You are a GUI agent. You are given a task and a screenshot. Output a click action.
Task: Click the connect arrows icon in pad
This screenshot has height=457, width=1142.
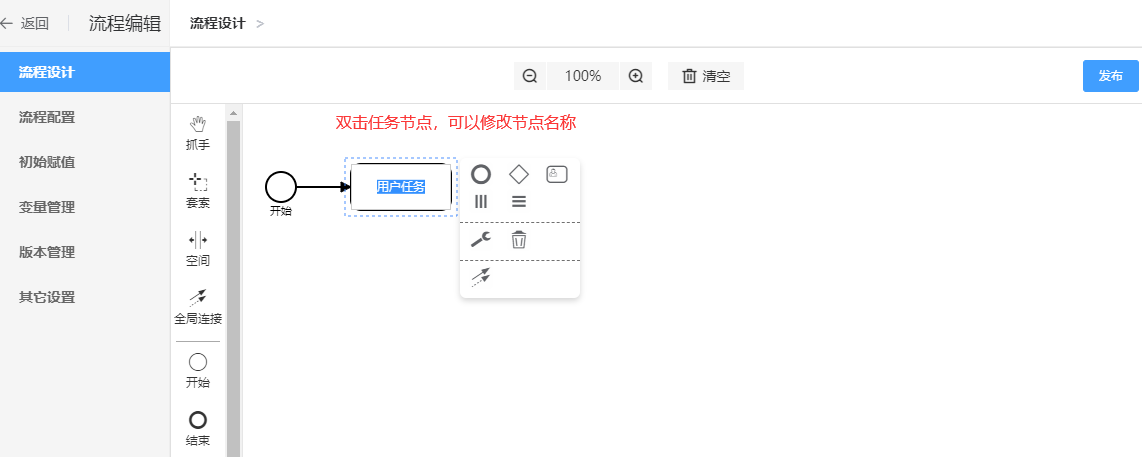[x=481, y=277]
